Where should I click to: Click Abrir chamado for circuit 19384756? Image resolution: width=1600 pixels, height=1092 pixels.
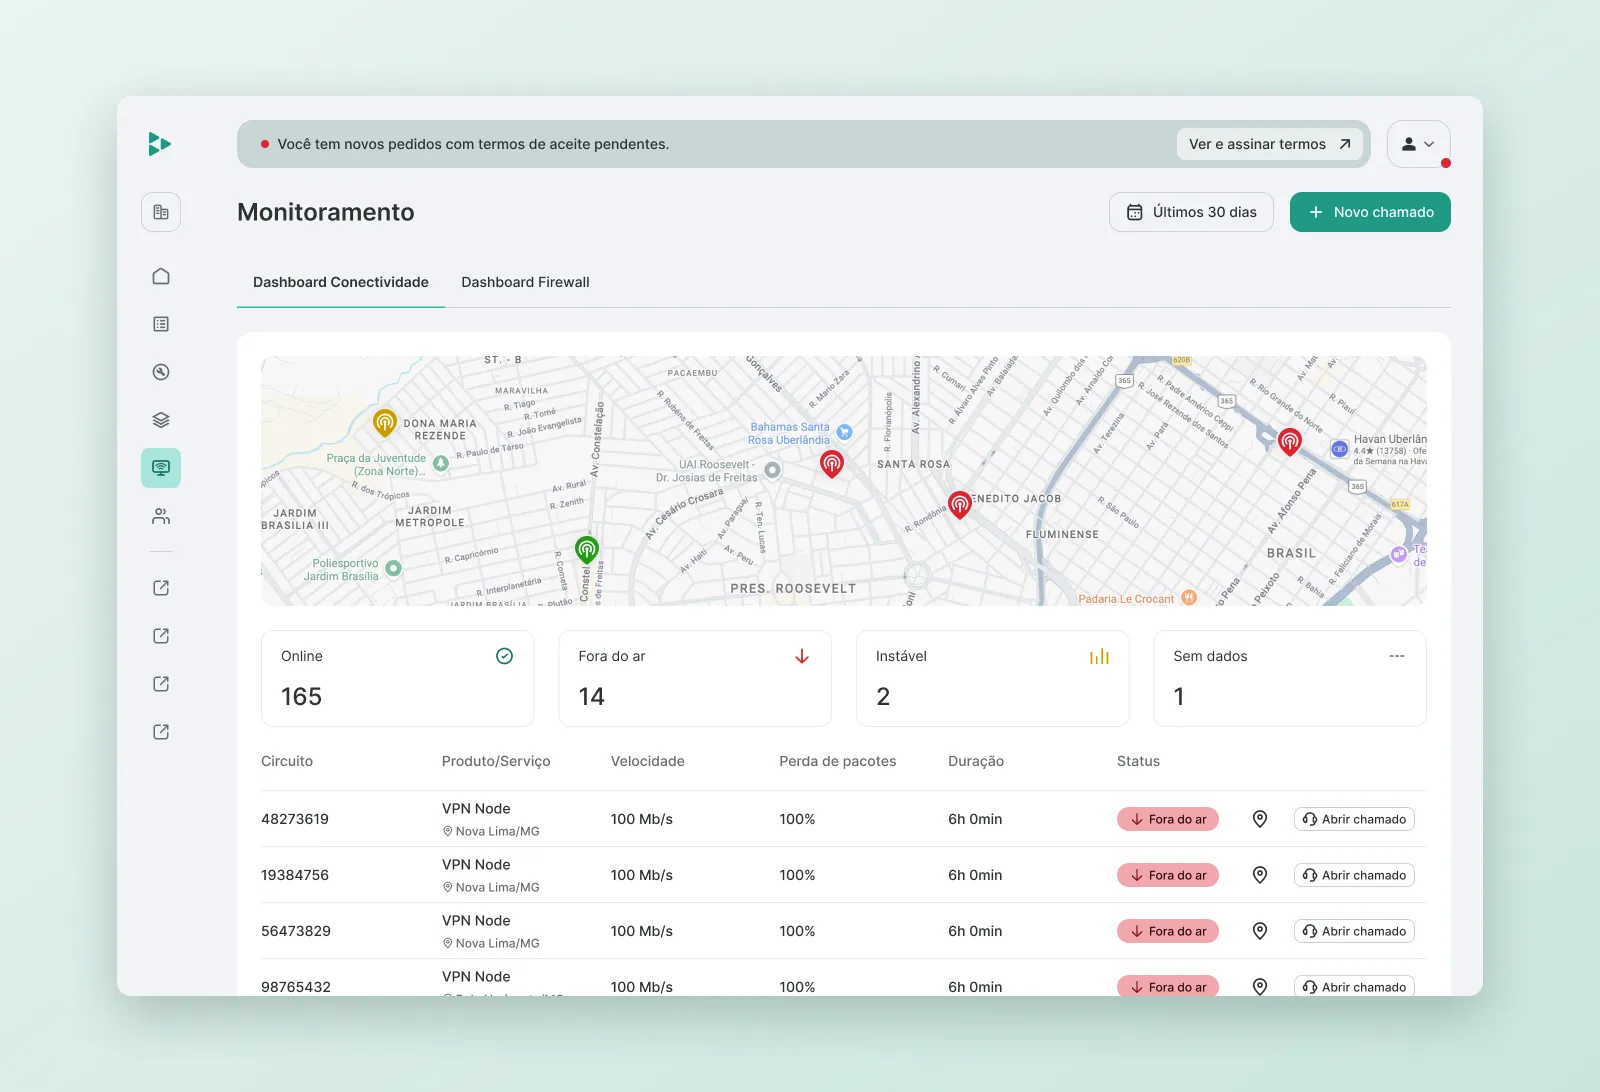1354,875
